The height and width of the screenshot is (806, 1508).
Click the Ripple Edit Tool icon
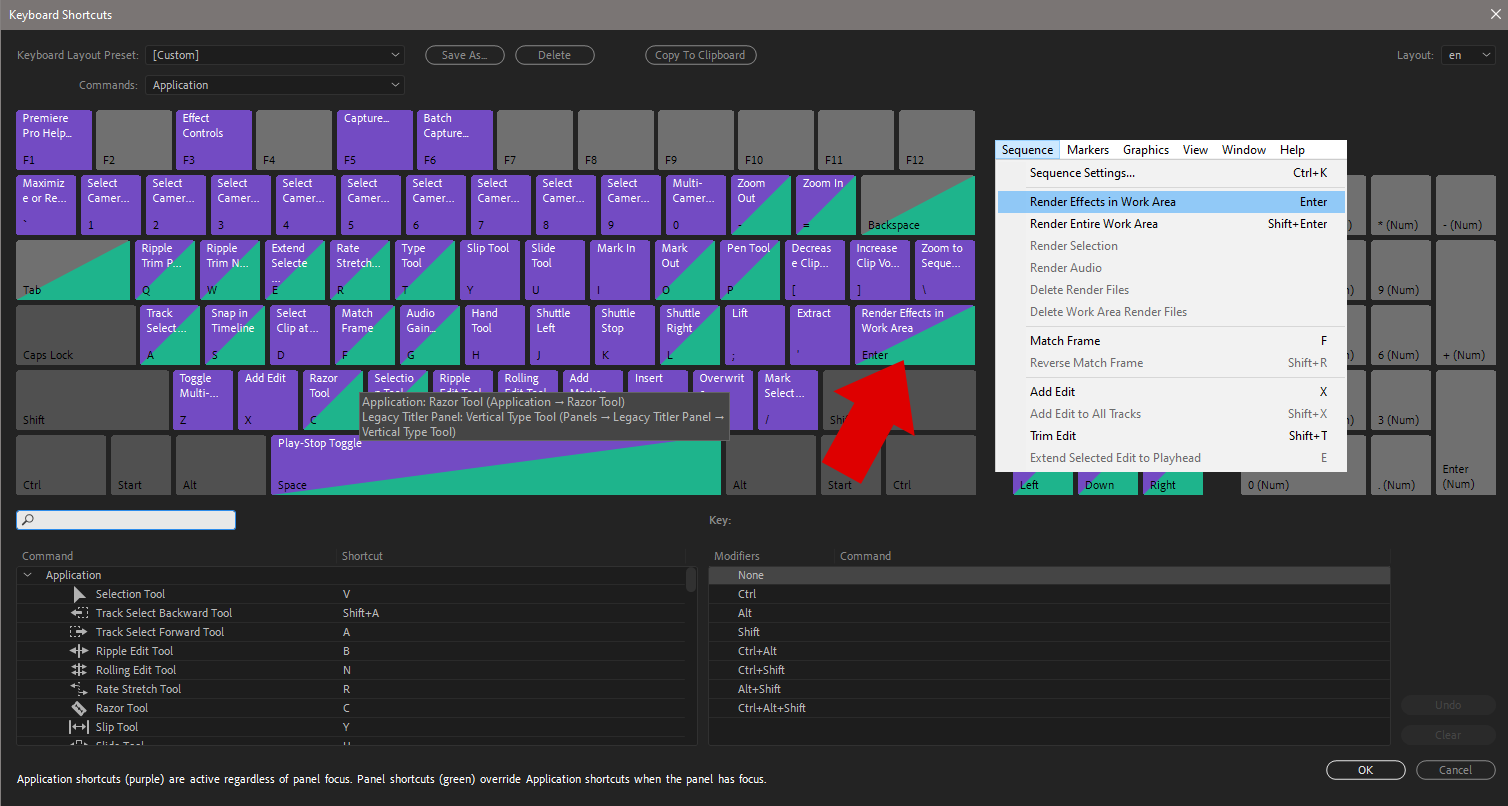79,650
